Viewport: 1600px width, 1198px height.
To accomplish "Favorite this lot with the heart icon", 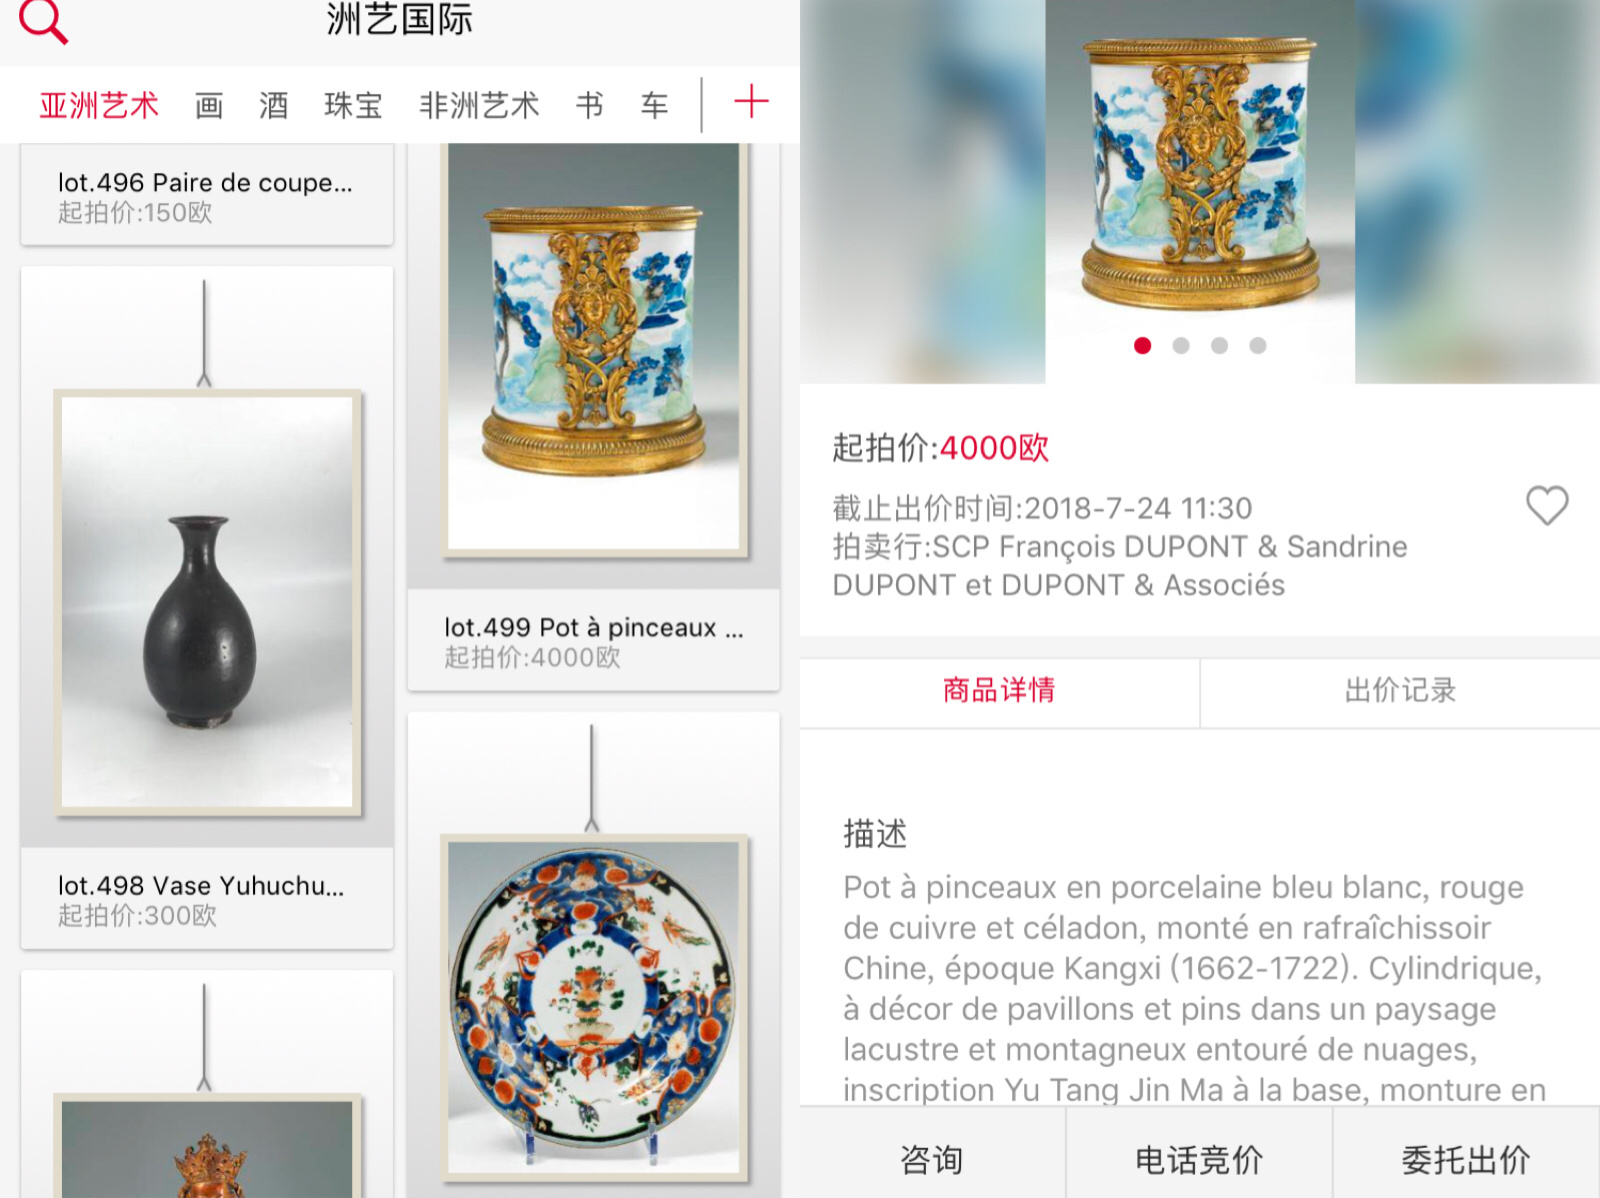I will [1546, 505].
